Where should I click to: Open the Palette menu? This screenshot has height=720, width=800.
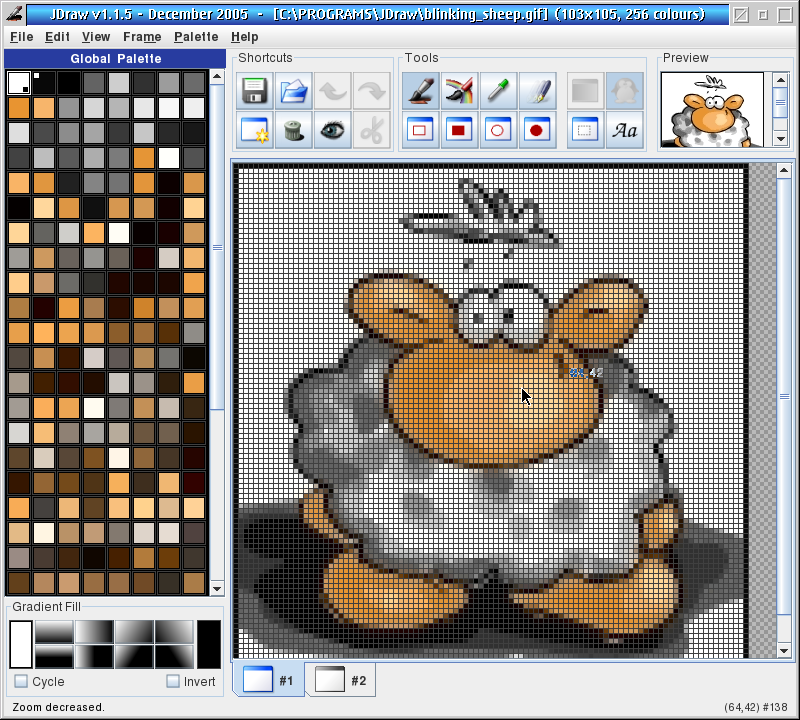(x=196, y=36)
